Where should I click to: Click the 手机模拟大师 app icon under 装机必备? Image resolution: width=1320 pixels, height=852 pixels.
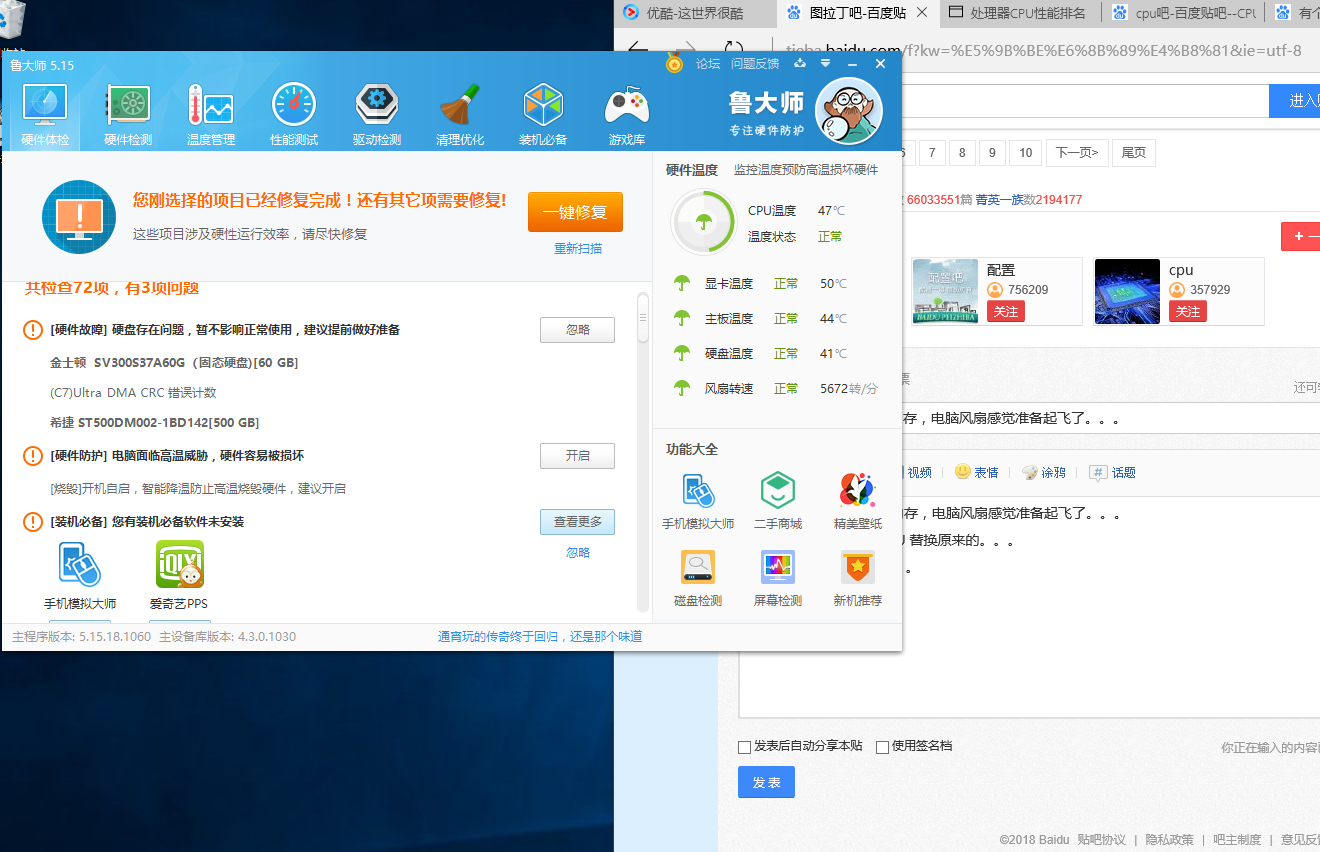pos(80,565)
